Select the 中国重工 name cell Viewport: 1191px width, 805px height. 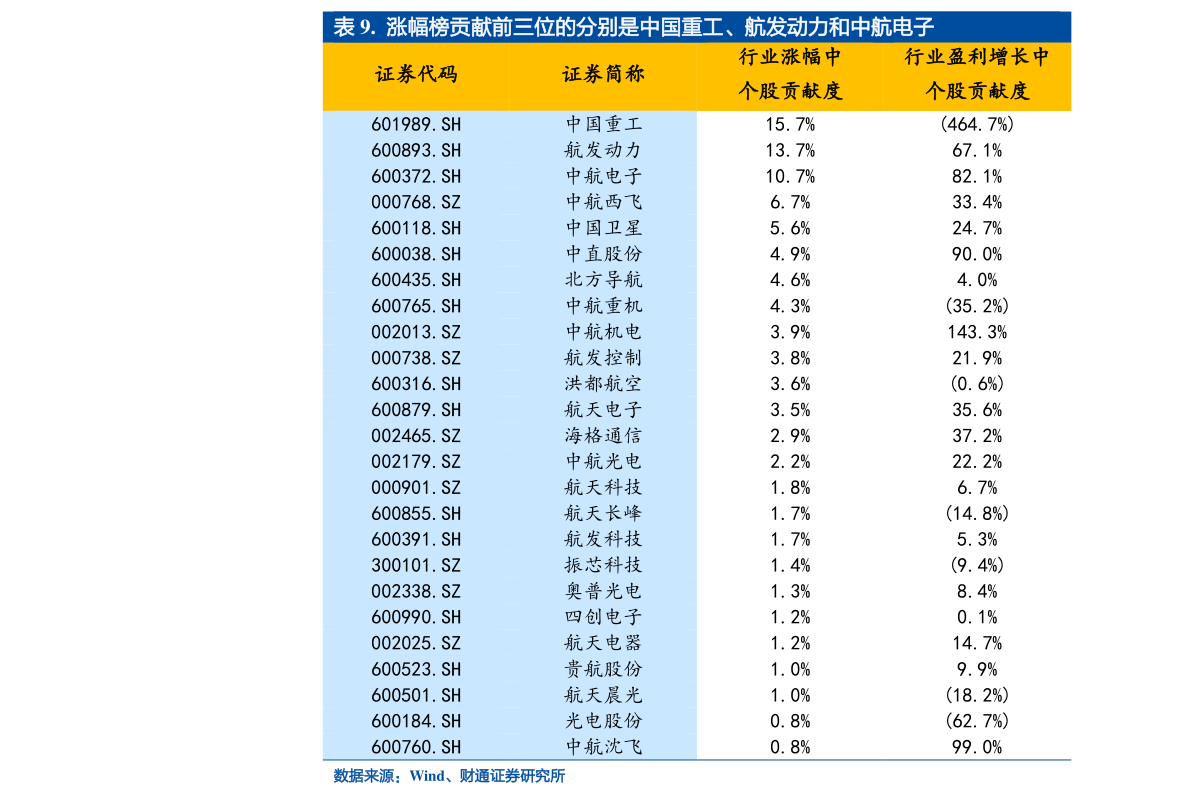[603, 124]
